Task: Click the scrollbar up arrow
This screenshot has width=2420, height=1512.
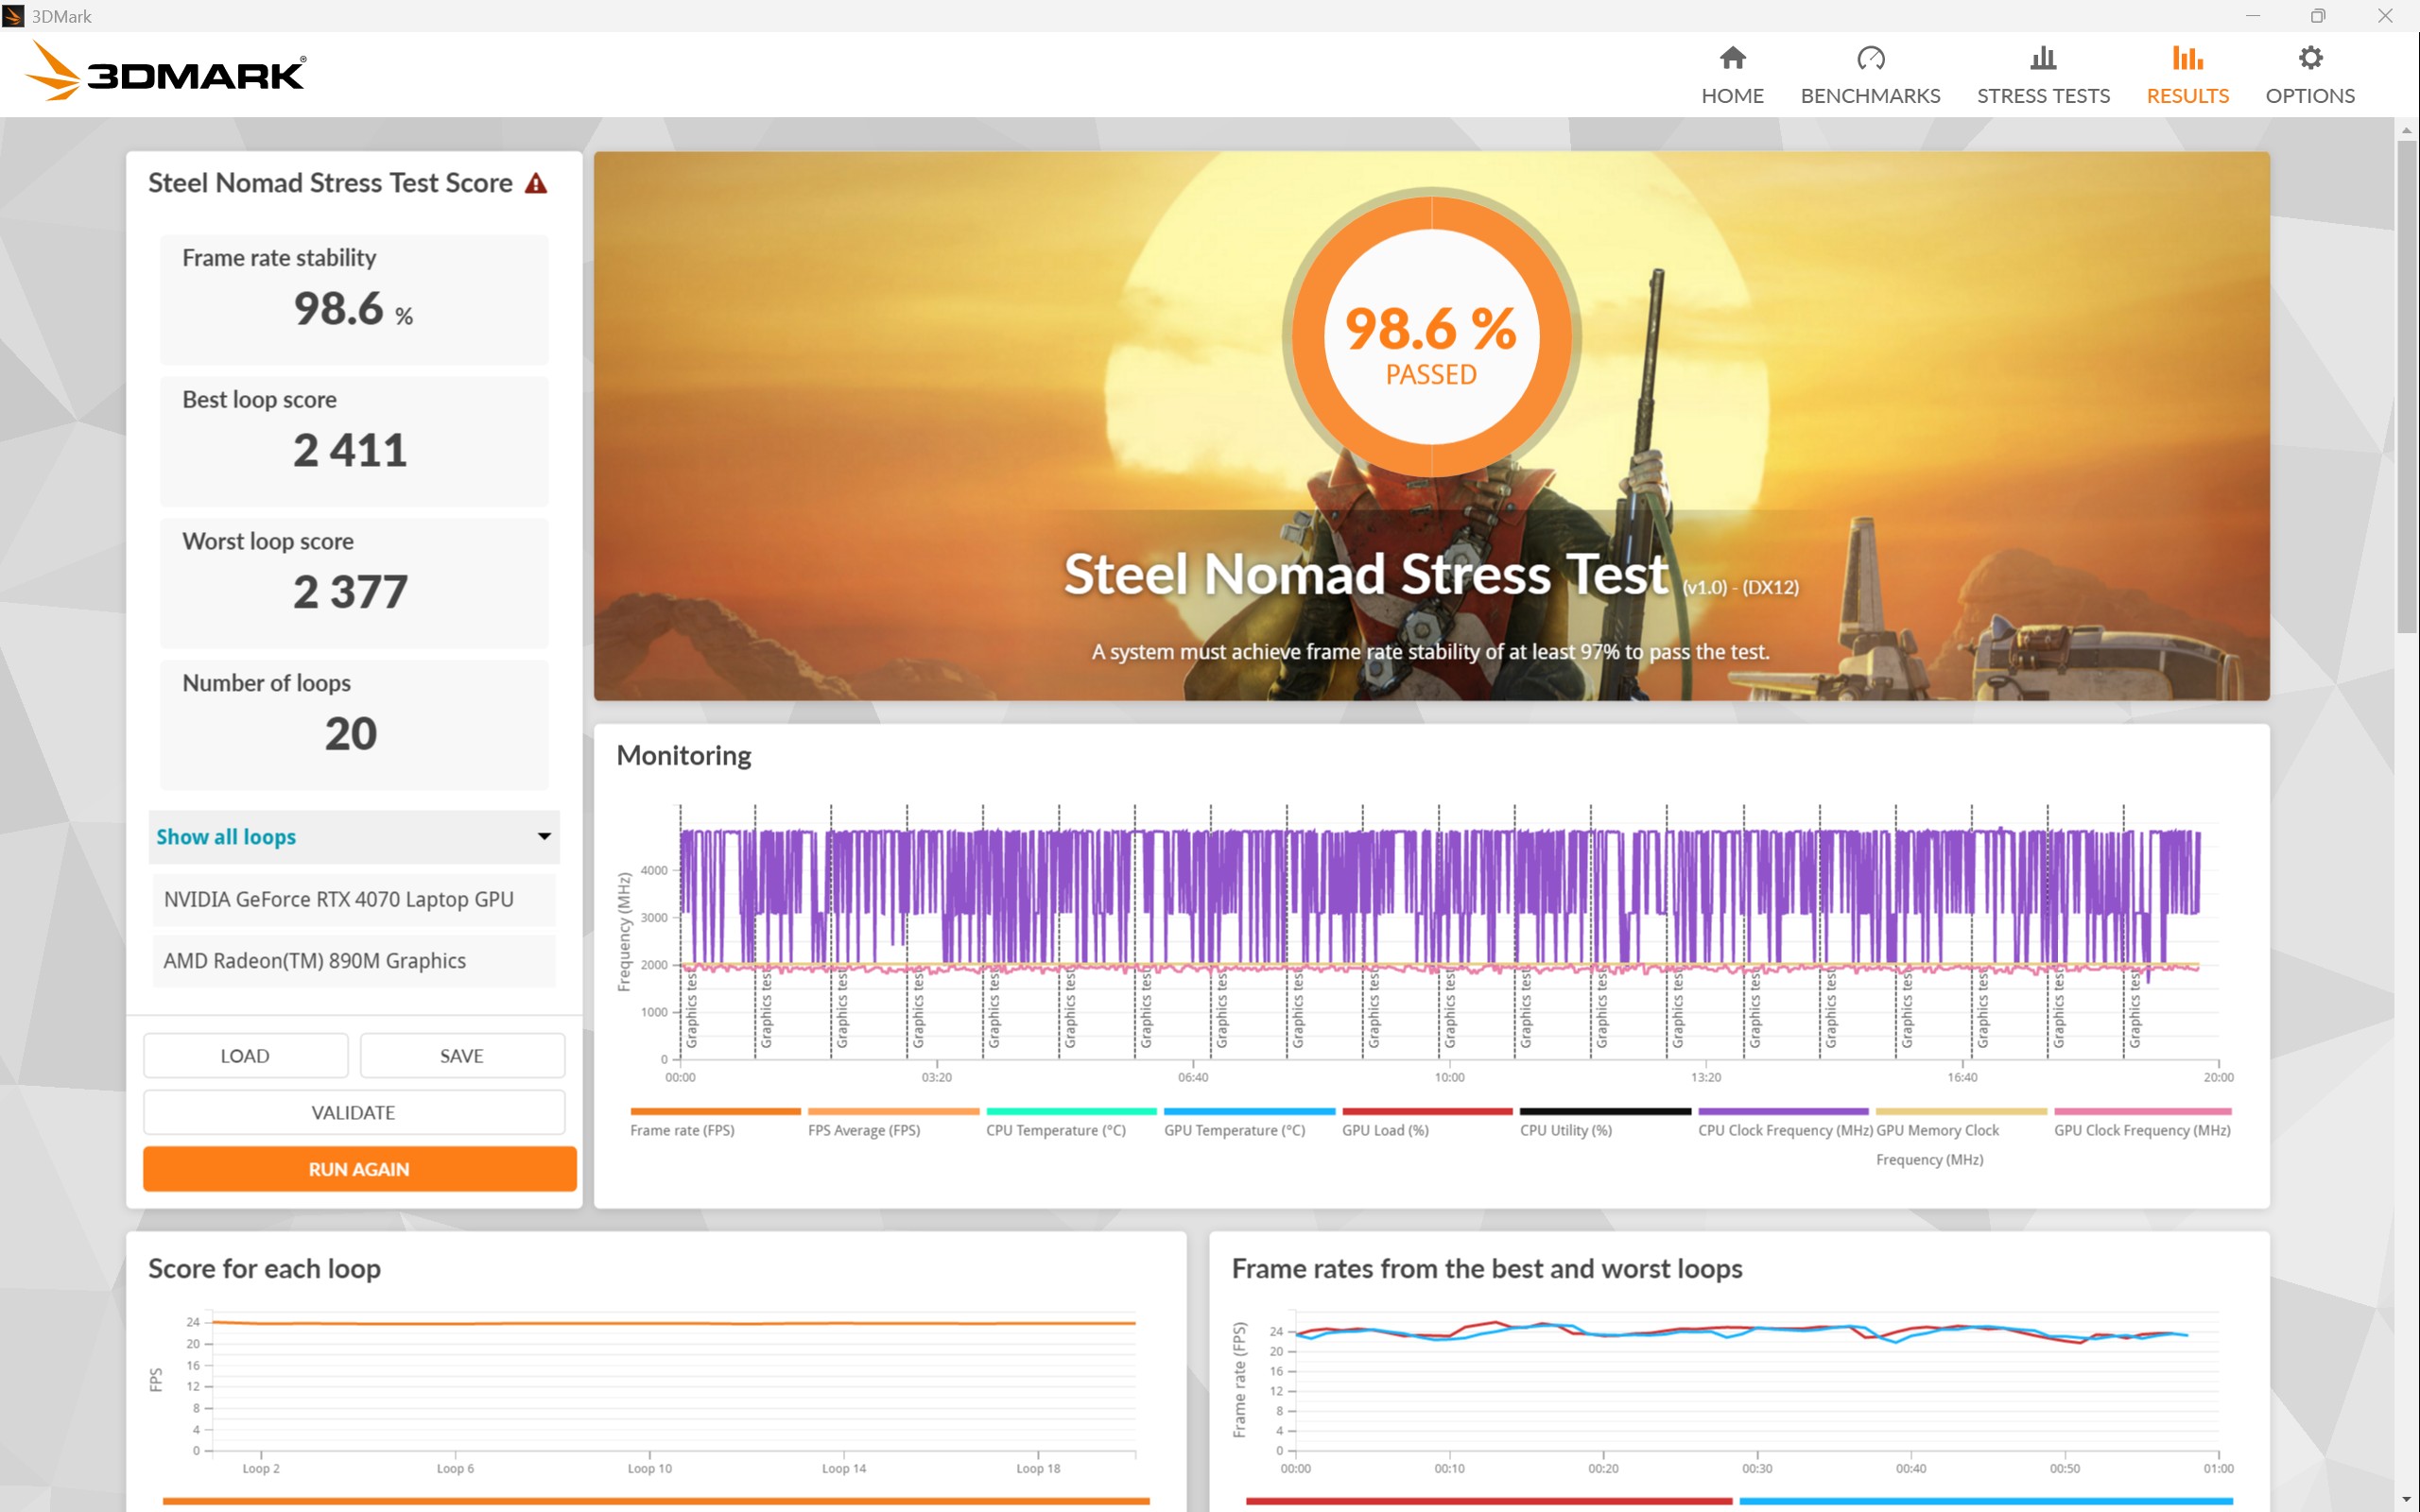Action: click(x=2406, y=130)
